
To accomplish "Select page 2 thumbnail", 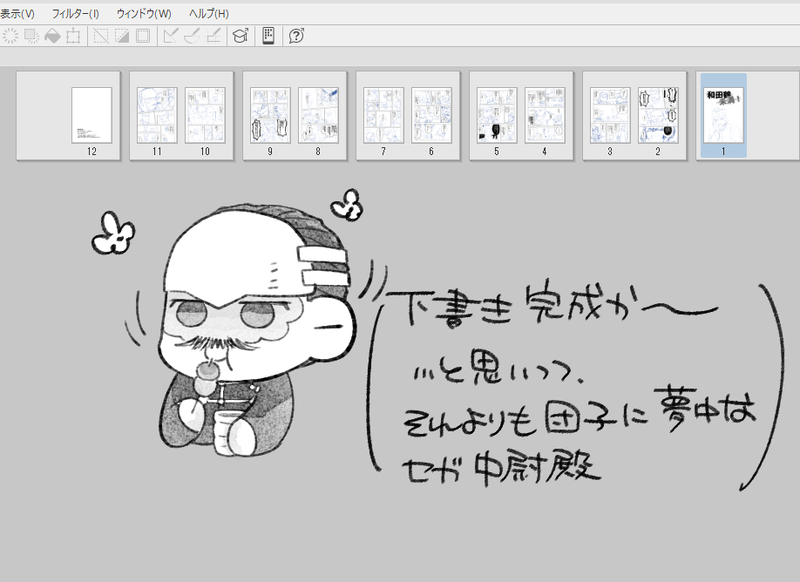I will (658, 115).
